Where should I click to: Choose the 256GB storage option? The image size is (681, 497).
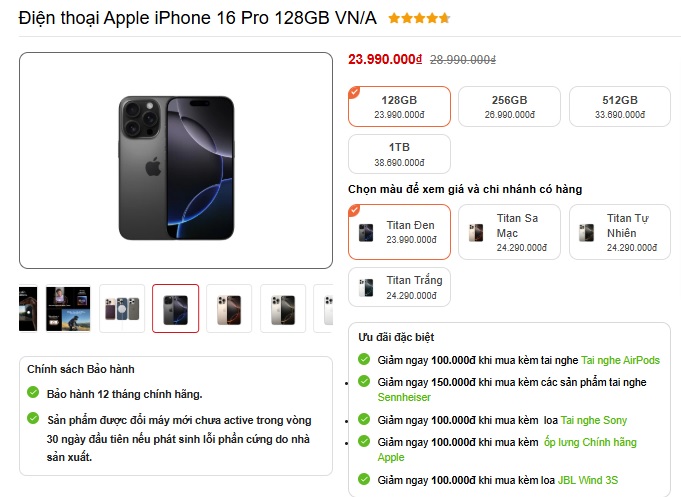click(x=509, y=106)
